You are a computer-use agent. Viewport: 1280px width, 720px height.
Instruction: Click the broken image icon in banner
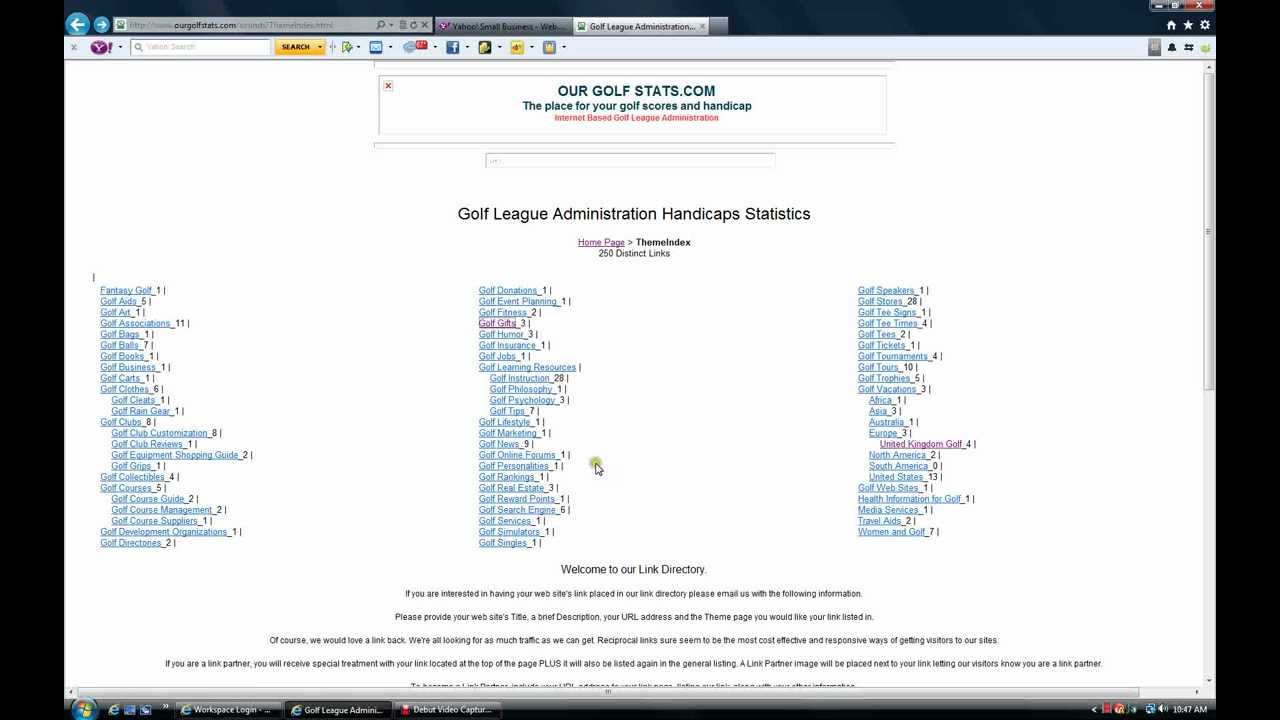(x=388, y=86)
